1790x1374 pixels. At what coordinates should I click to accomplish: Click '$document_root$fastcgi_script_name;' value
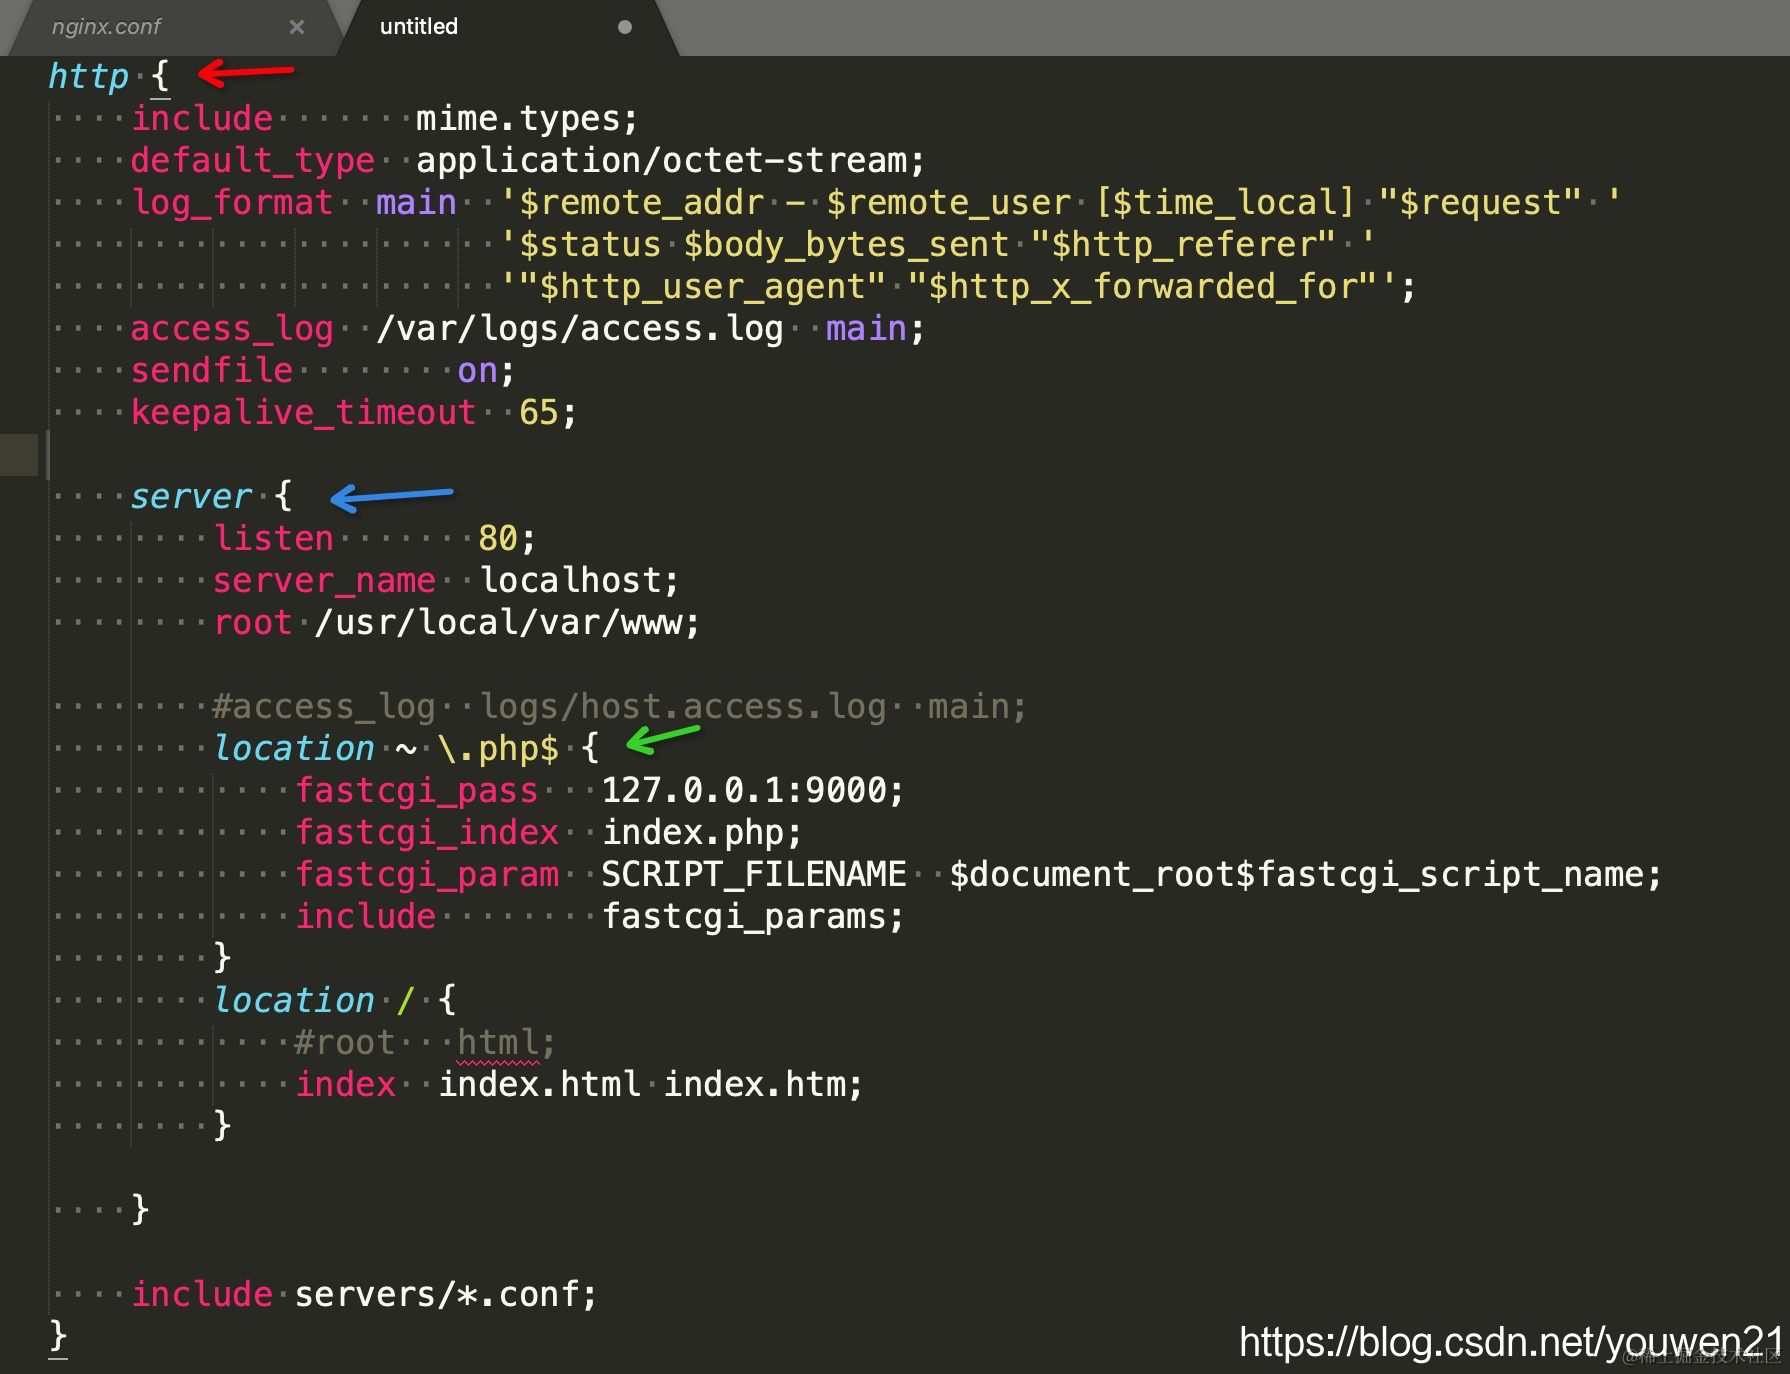[1305, 875]
